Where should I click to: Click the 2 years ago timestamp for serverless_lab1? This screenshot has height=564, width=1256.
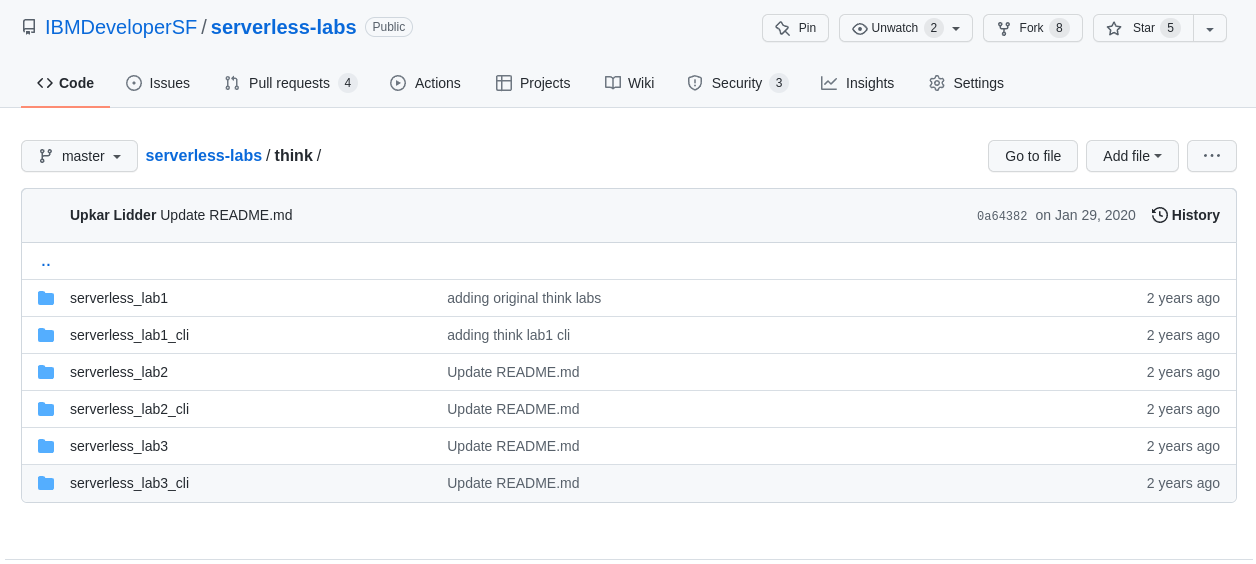(x=1183, y=298)
